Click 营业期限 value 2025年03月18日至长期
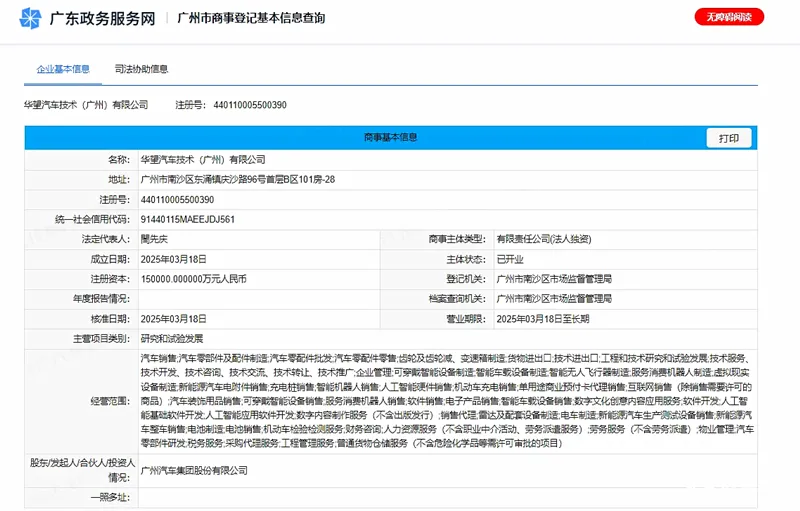Screen dimensions: 800x511 (x=543, y=319)
